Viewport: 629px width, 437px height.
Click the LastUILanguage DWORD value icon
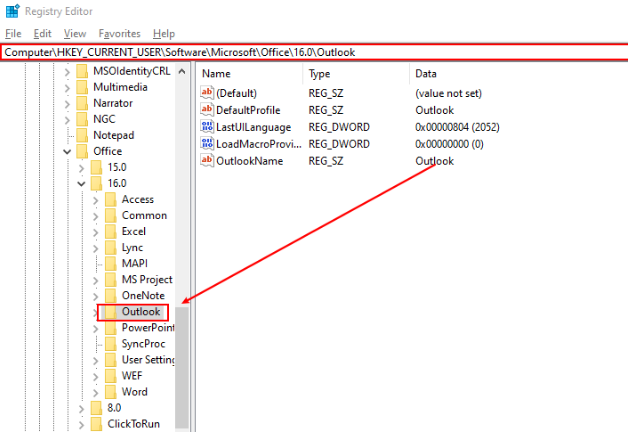[207, 127]
